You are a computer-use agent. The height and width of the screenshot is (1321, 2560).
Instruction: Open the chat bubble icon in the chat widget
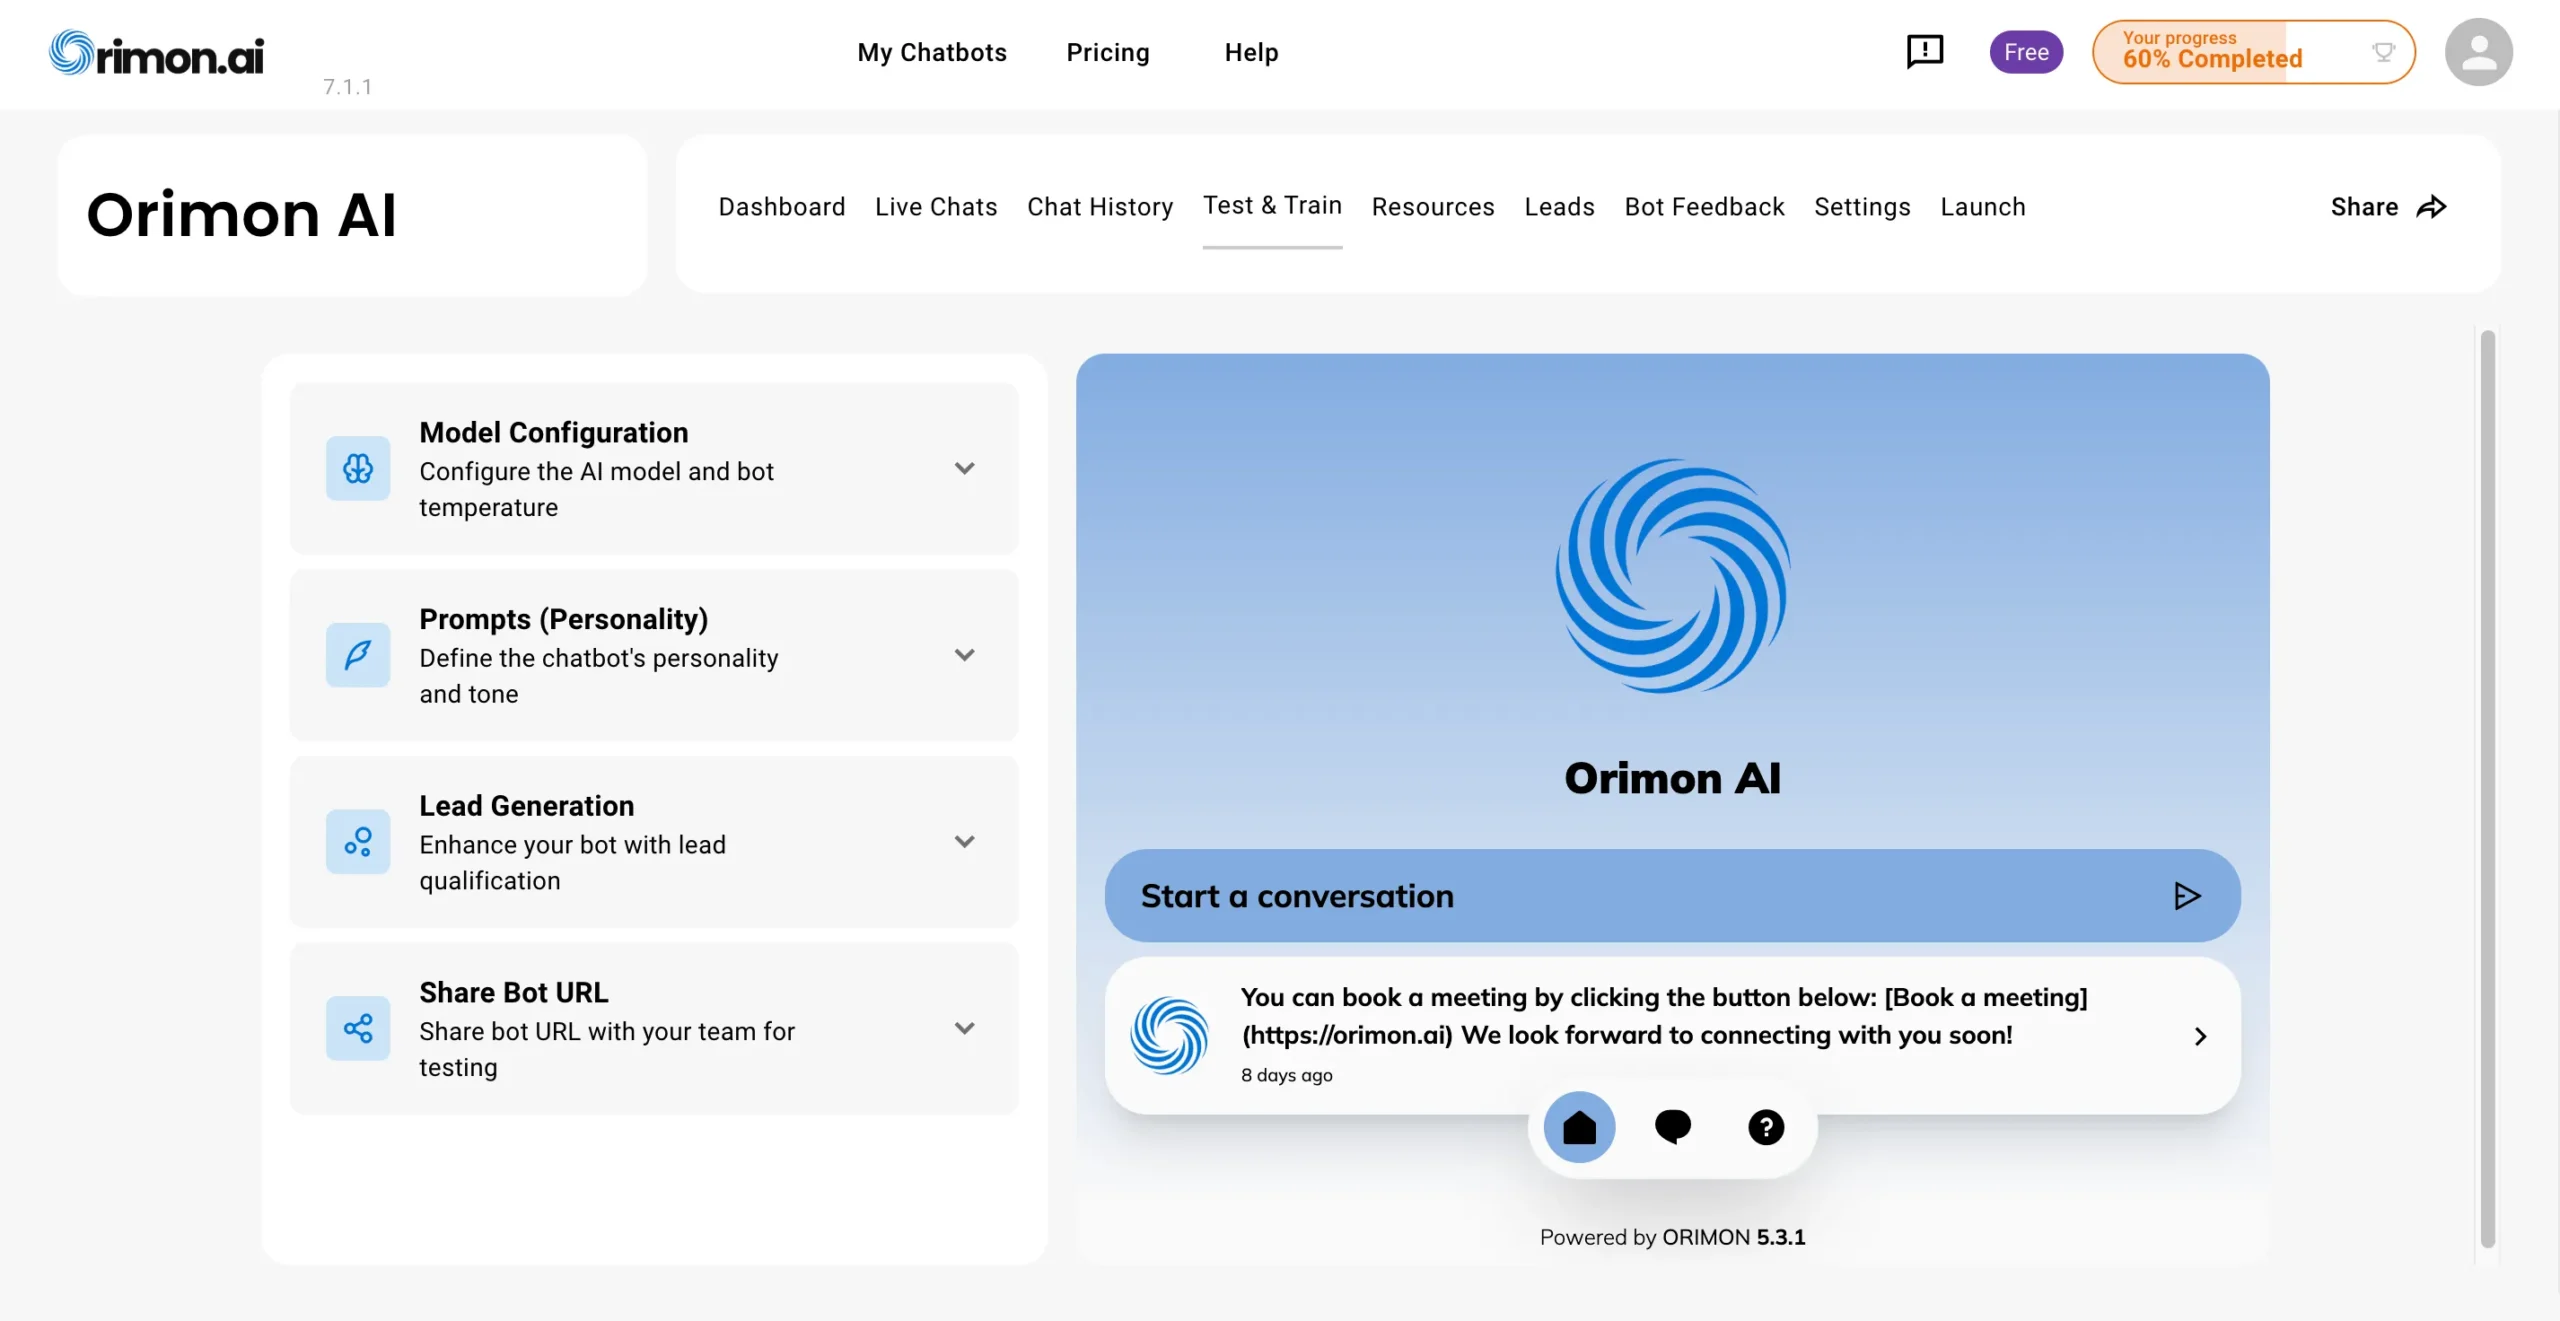(1673, 1127)
